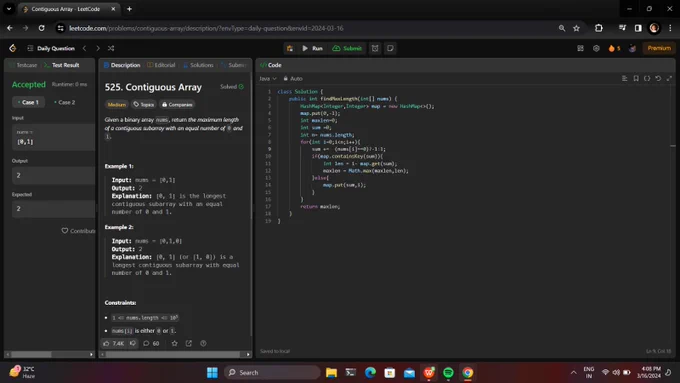Viewport: 680px width, 383px height.
Task: Go to the previous question arrow
Action: (x=85, y=48)
